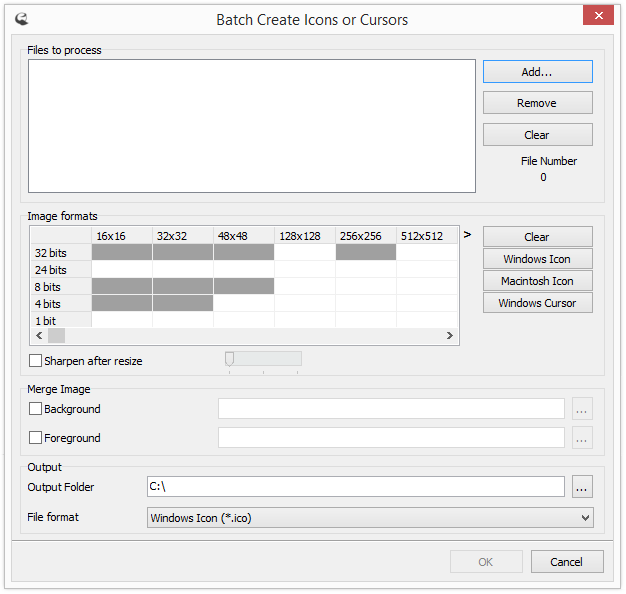Apply Macintosh Icon format preset
The image size is (626, 594).
click(537, 281)
